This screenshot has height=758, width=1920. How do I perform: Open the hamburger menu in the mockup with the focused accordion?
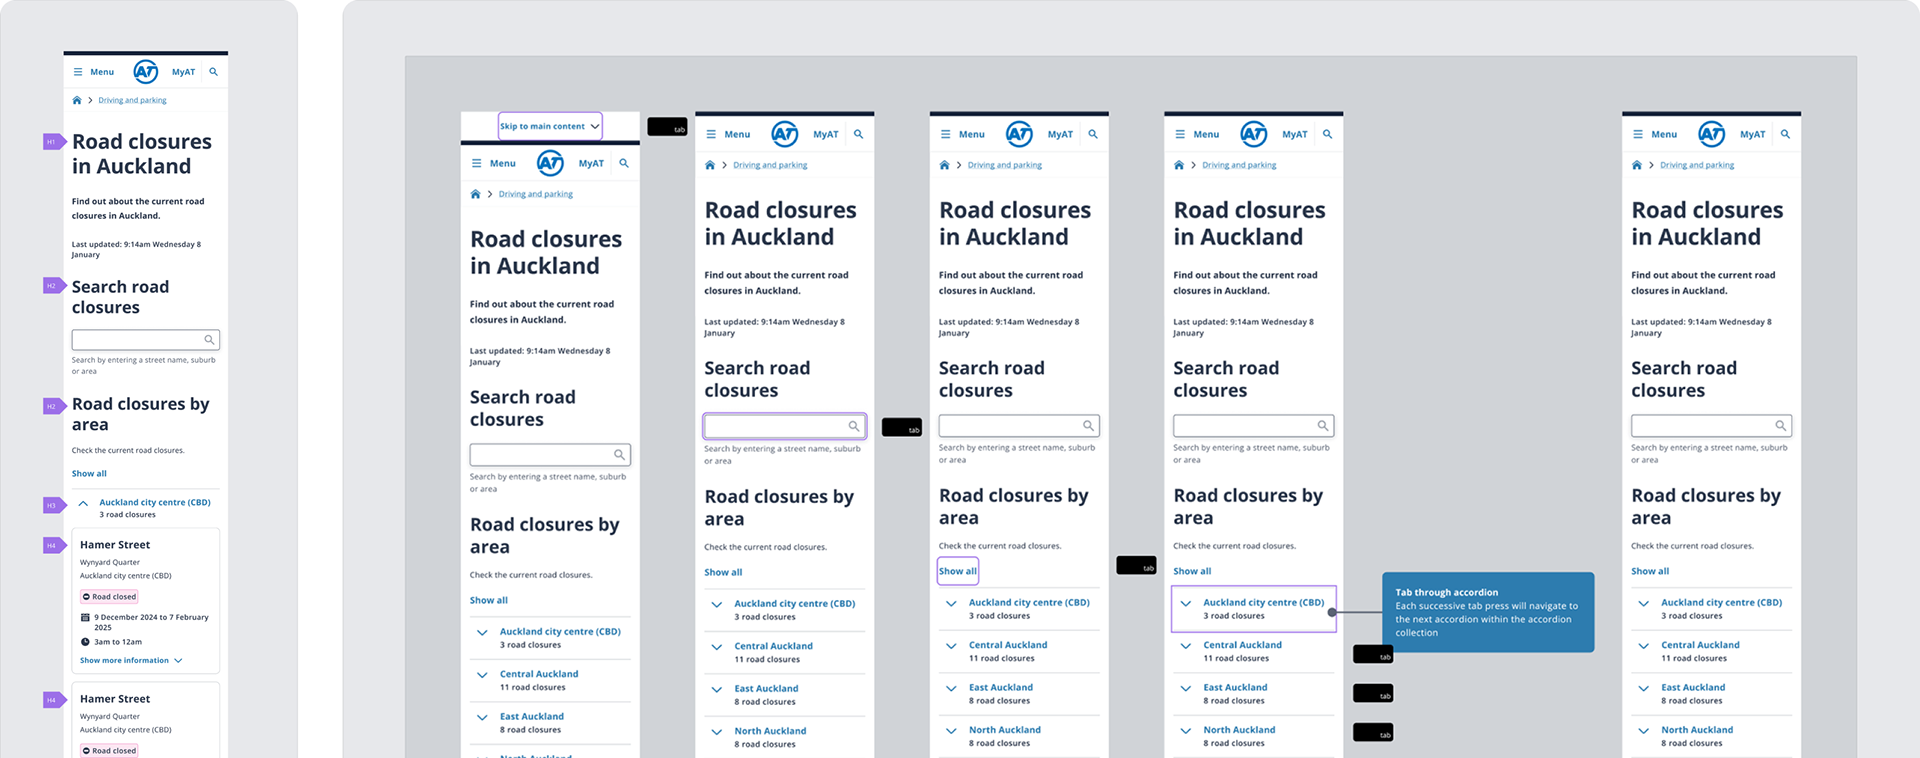(1180, 134)
